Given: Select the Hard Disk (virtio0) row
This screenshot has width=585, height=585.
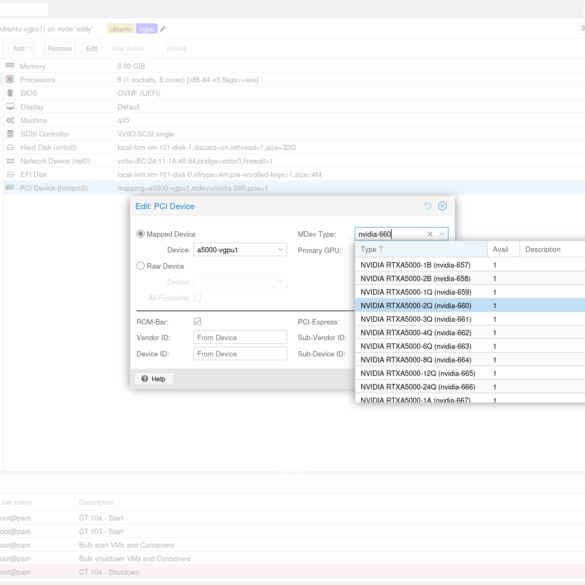Looking at the screenshot, I should point(294,147).
